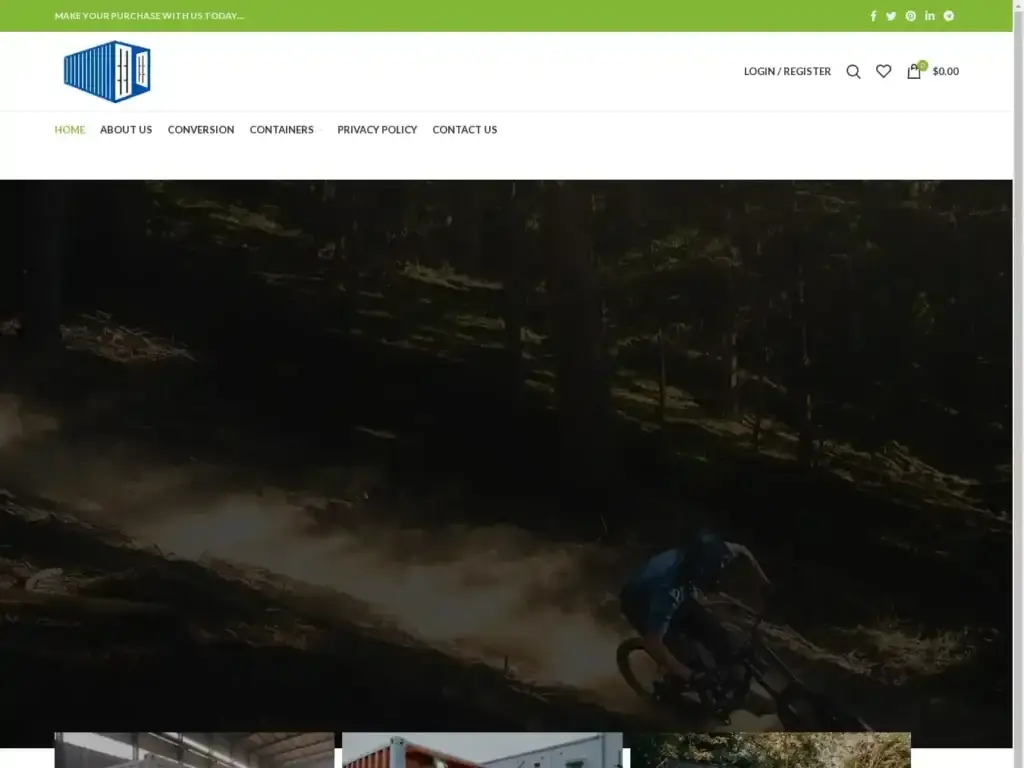1024x768 pixels.
Task: Navigate to Contact Us
Action: [x=464, y=130]
